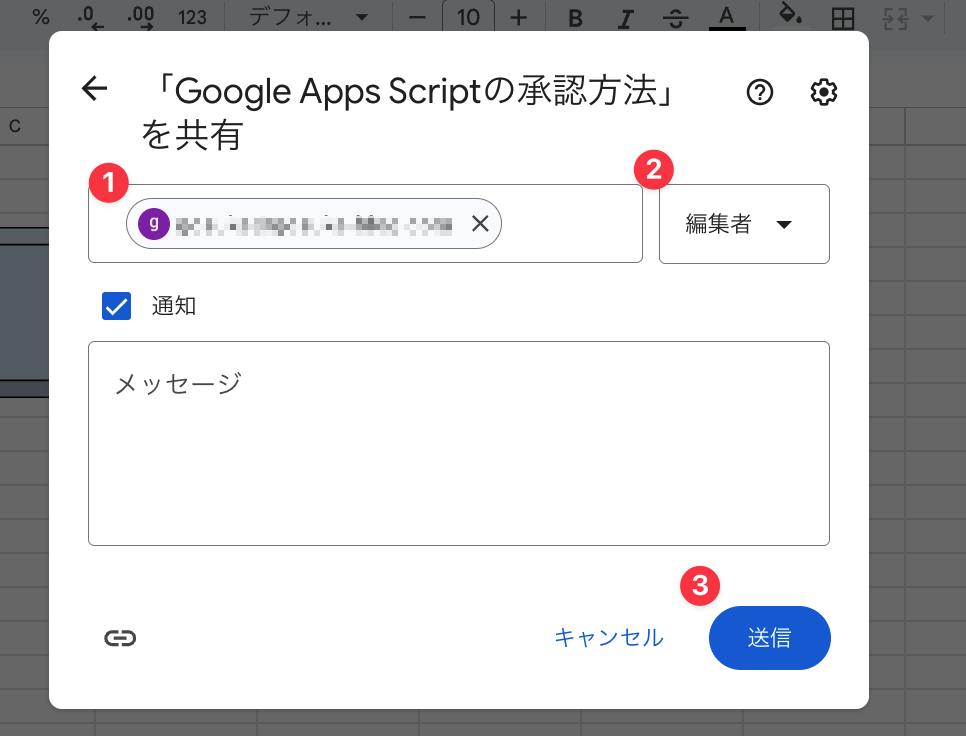Screen dimensions: 966x736
Task: Open the 123 number format menu
Action: click(x=192, y=17)
